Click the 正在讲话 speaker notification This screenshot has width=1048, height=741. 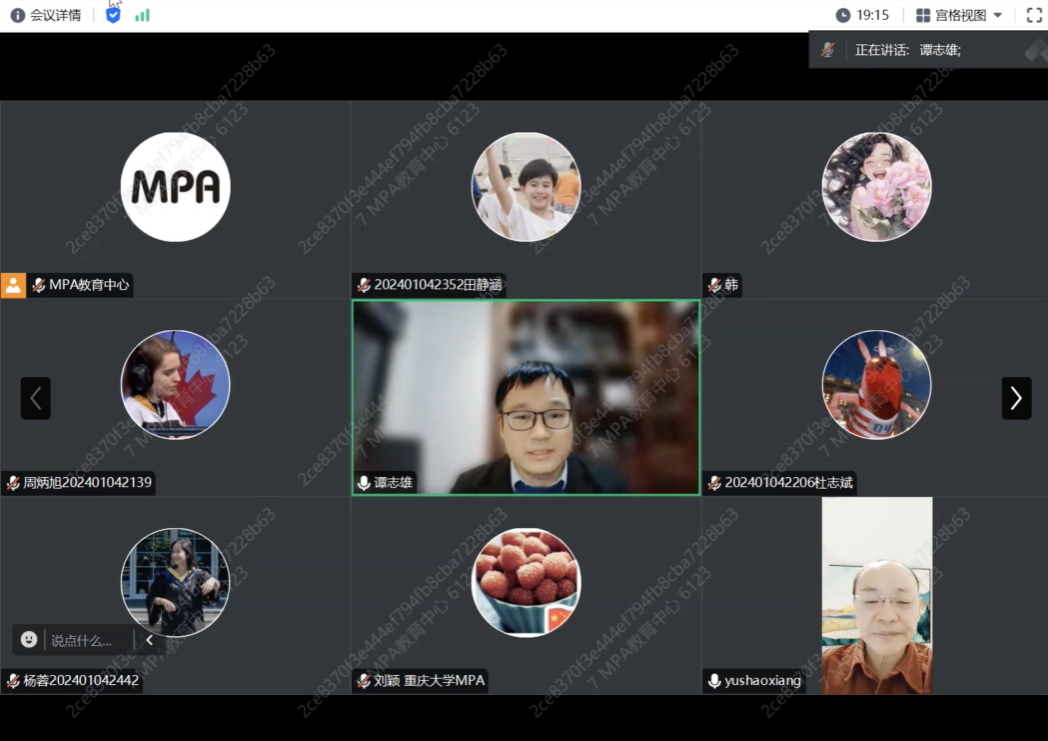pos(907,50)
